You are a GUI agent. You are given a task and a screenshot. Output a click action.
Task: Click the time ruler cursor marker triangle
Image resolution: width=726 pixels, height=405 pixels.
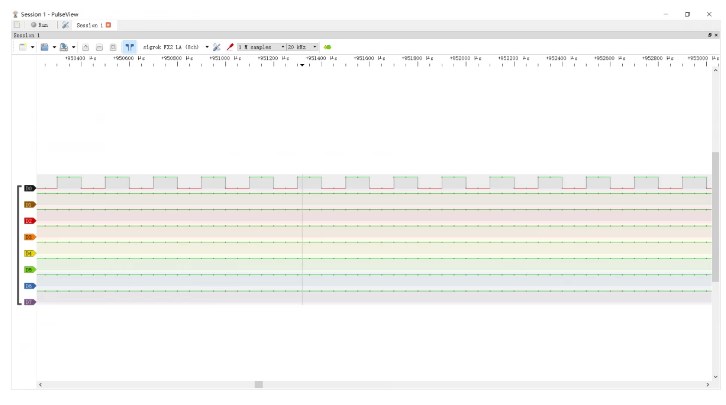tap(302, 65)
